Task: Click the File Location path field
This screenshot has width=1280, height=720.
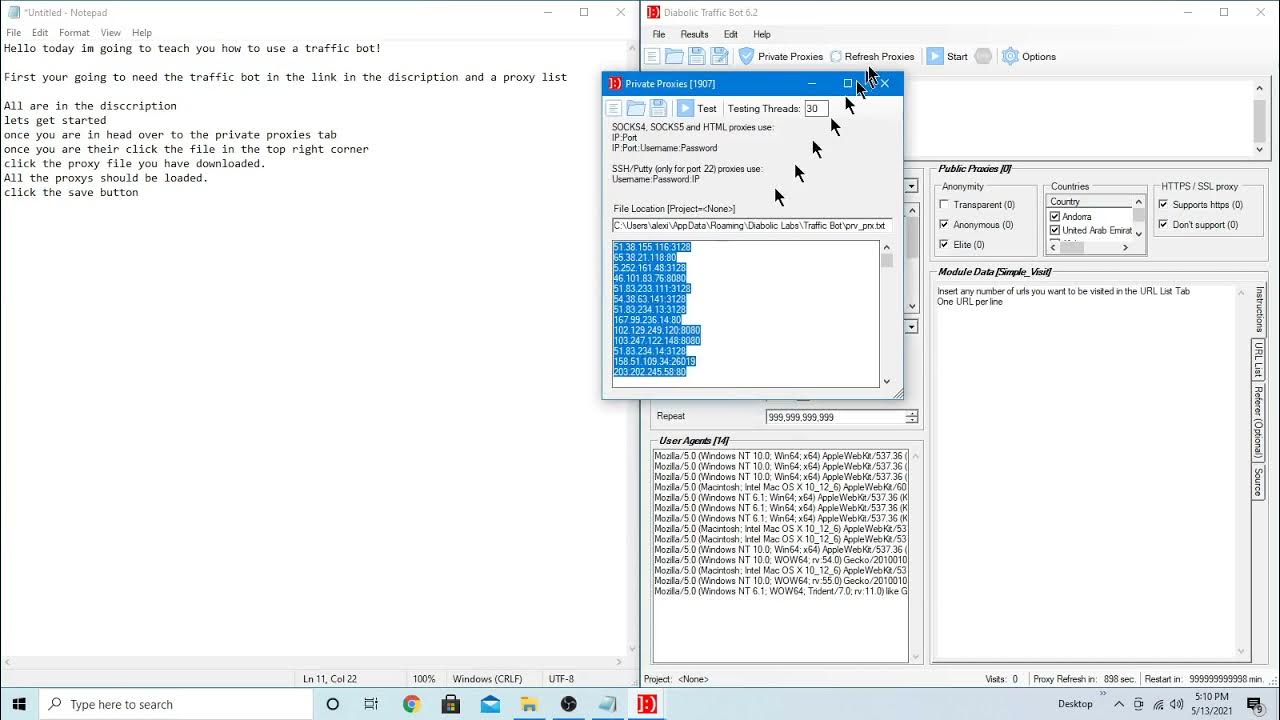Action: [750, 226]
